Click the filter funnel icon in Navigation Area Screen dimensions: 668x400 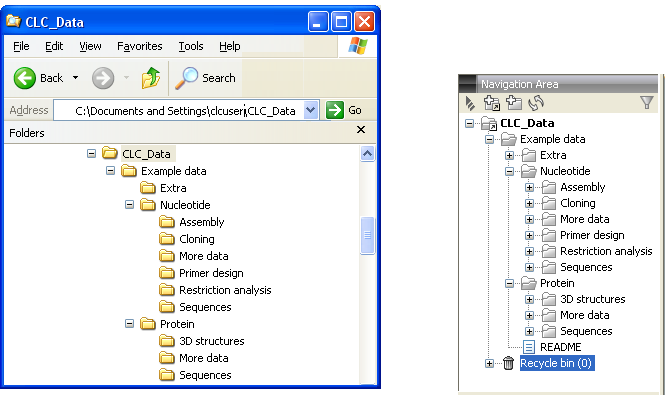coord(646,102)
